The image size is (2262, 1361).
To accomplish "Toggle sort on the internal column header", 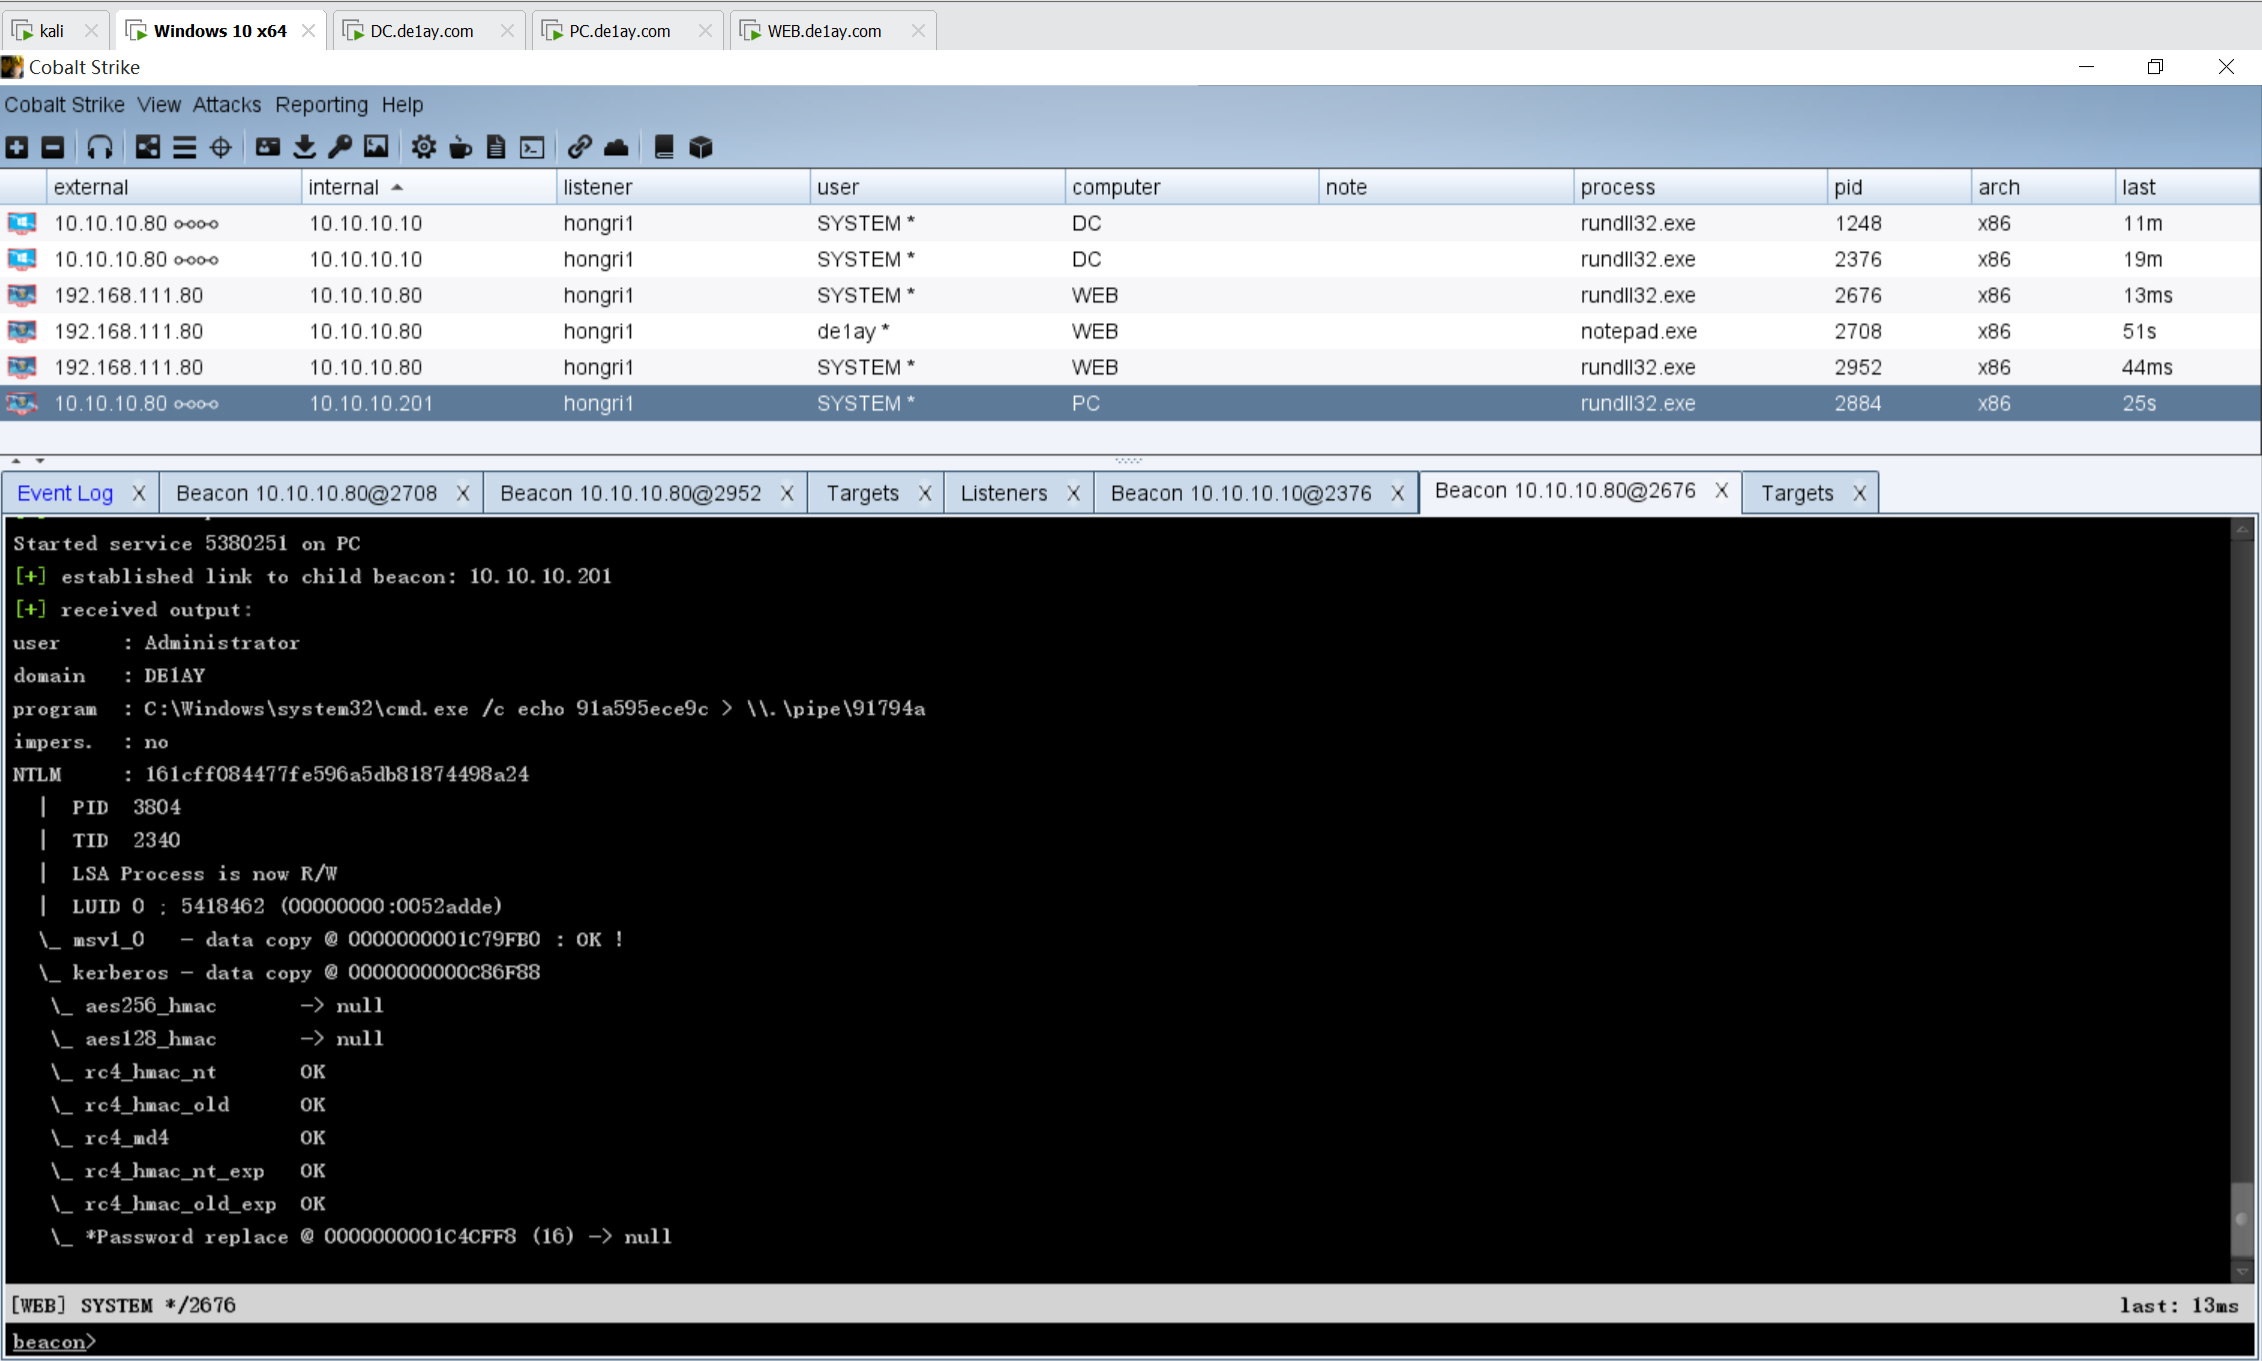I will (428, 187).
